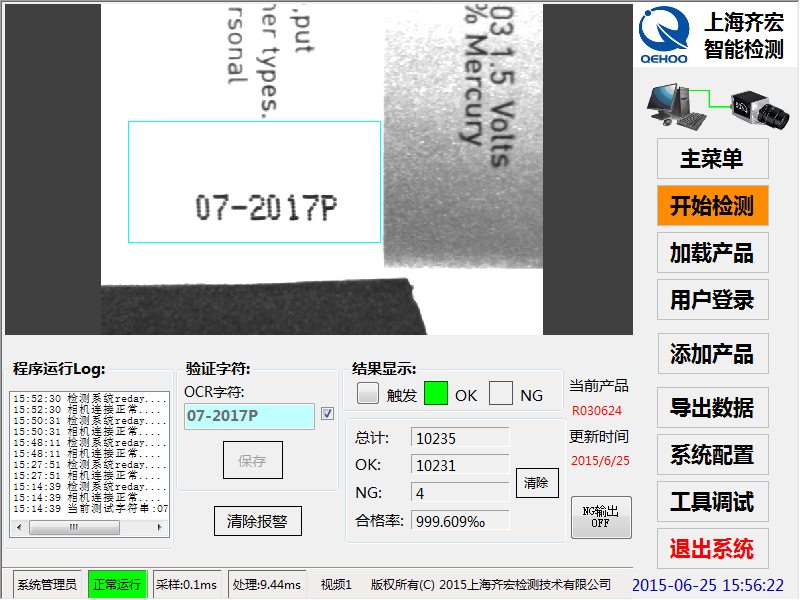Click the 采样:0.1ms status entry
This screenshot has height=600, width=800.
point(187,584)
